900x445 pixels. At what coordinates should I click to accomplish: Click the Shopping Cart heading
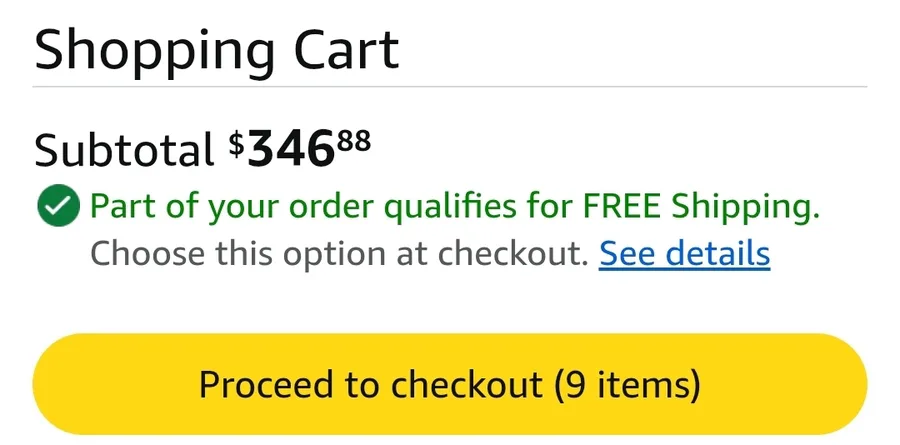[217, 50]
